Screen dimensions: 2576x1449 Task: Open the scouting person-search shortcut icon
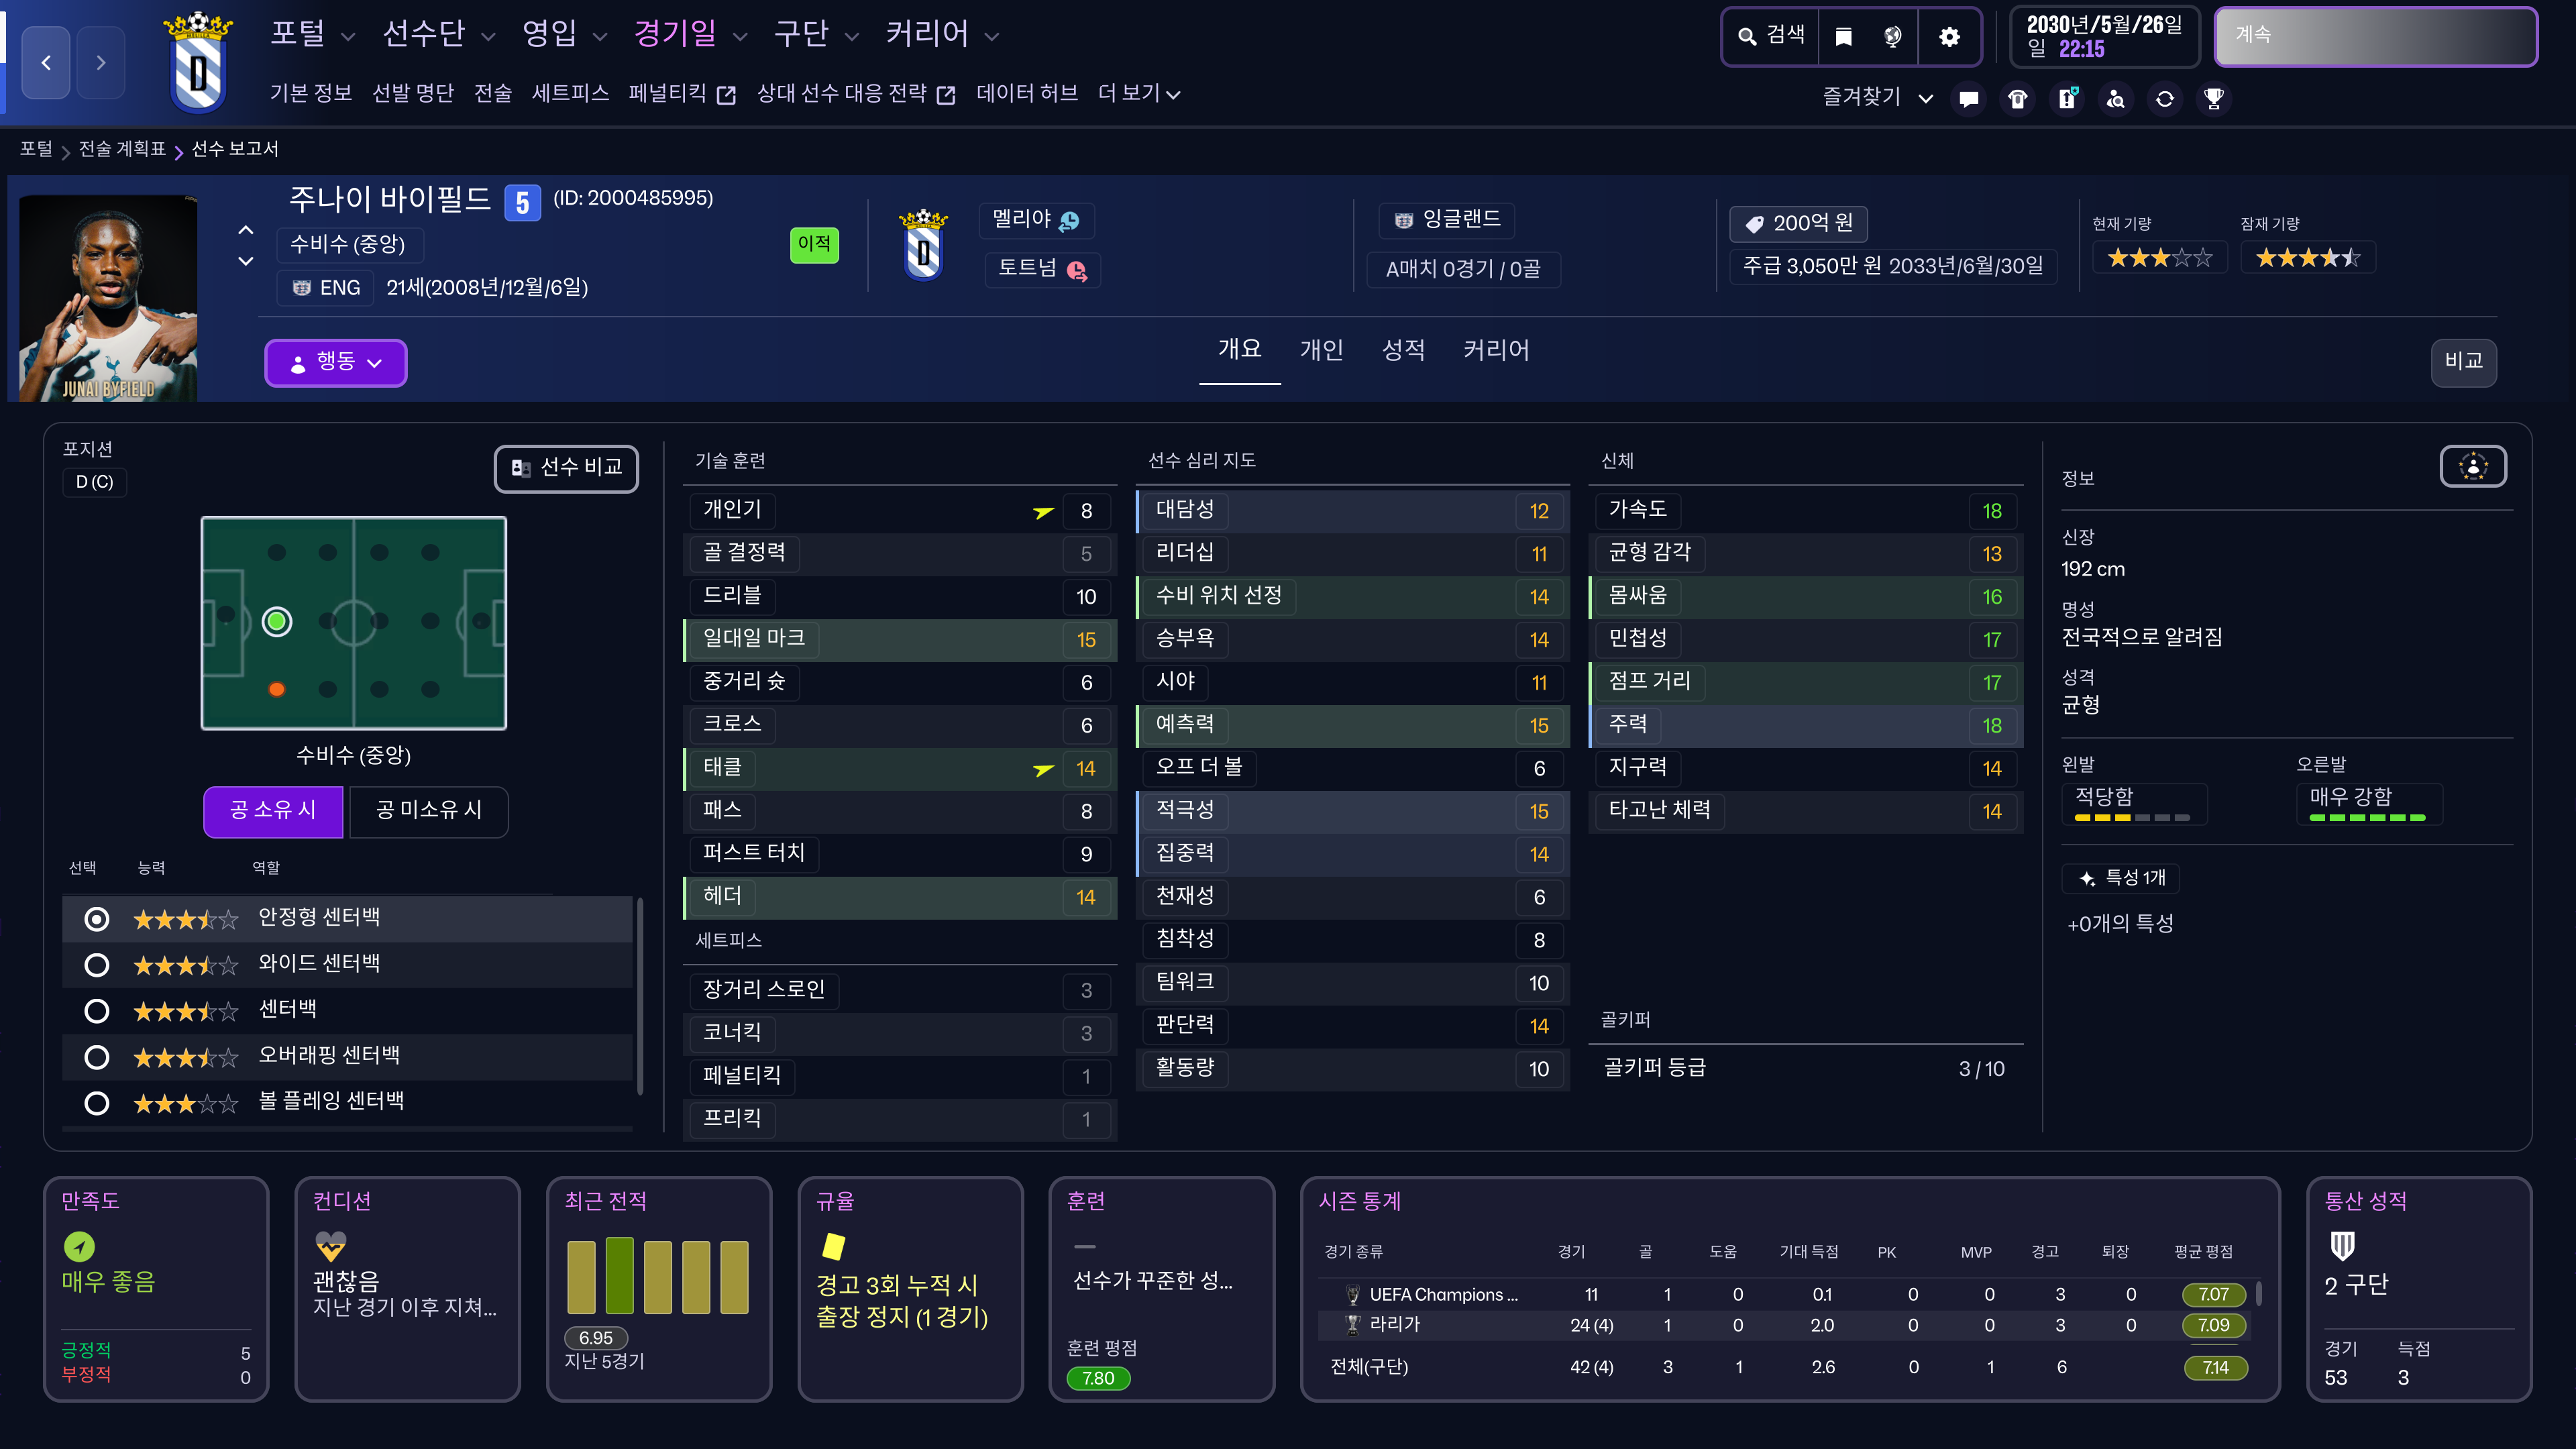click(x=2115, y=98)
